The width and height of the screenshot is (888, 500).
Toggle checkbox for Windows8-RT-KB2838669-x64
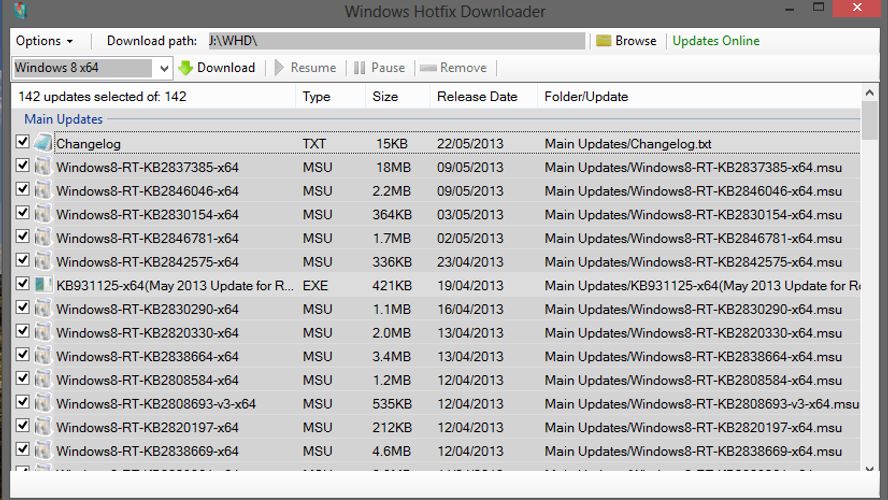click(23, 449)
